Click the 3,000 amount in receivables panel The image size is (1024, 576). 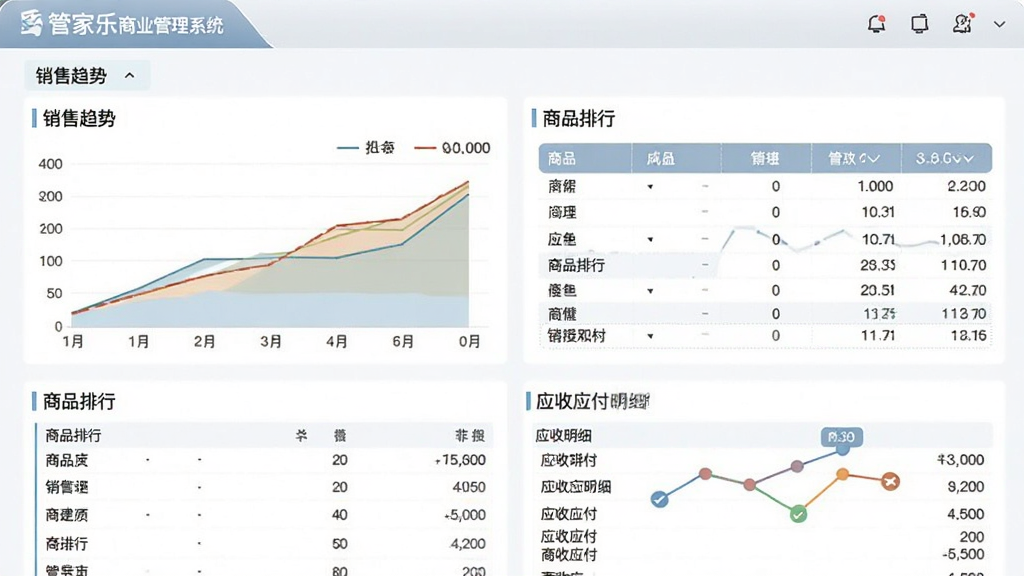(961, 460)
